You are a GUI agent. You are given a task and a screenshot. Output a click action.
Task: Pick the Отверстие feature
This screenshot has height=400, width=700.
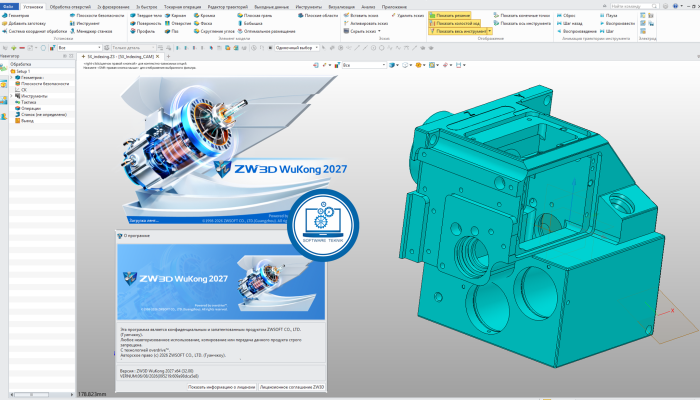[178, 23]
